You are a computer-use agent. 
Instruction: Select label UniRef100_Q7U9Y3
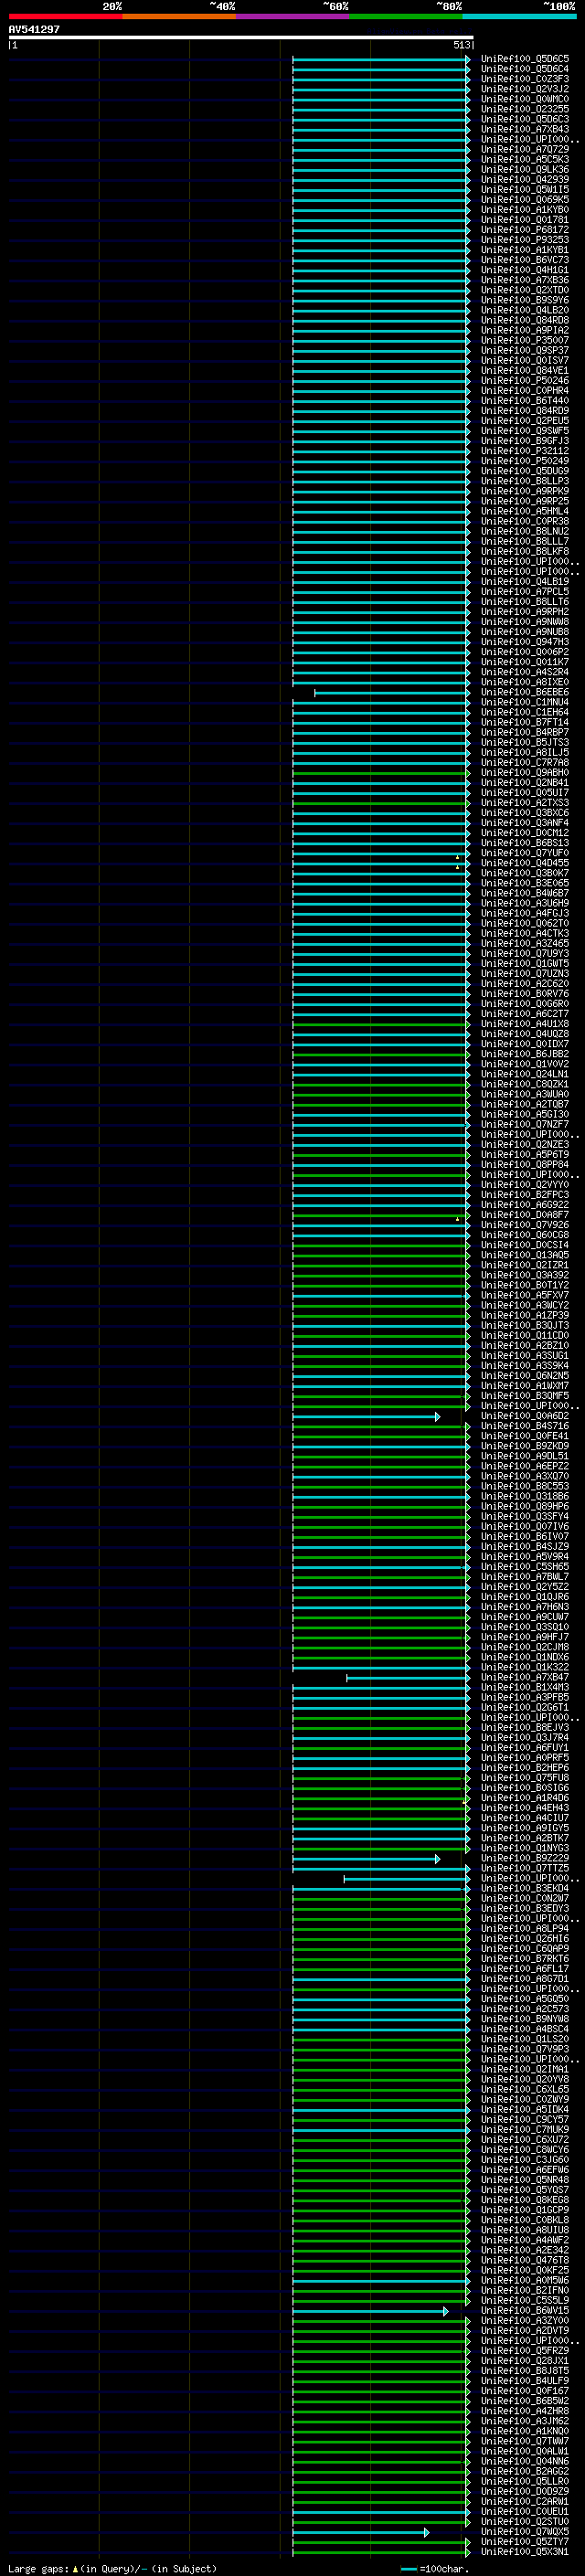524,953
